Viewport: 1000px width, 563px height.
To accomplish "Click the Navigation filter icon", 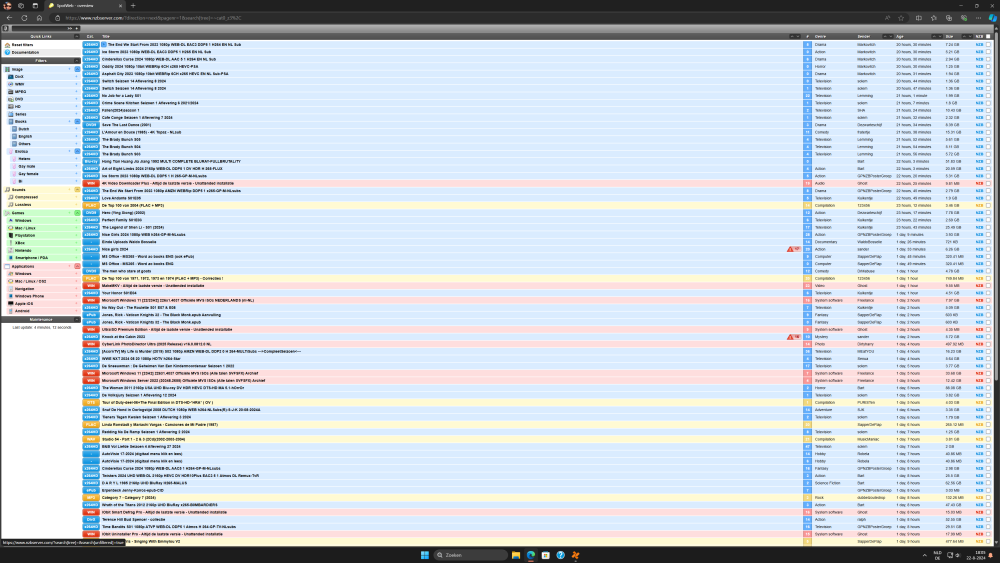I will [11, 288].
